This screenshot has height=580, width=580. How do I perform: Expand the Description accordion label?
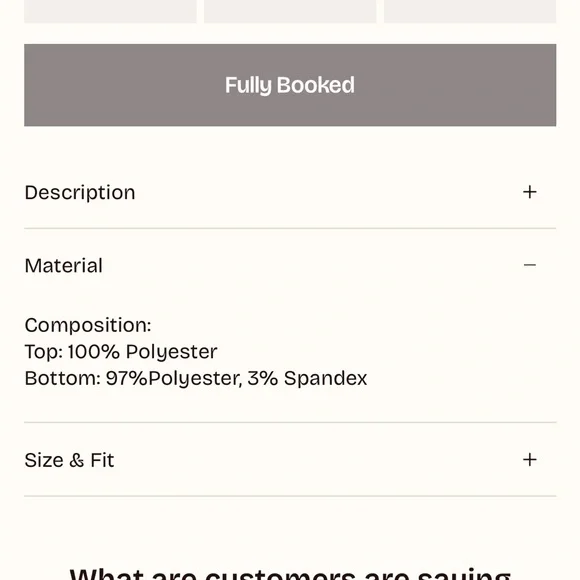coord(80,192)
